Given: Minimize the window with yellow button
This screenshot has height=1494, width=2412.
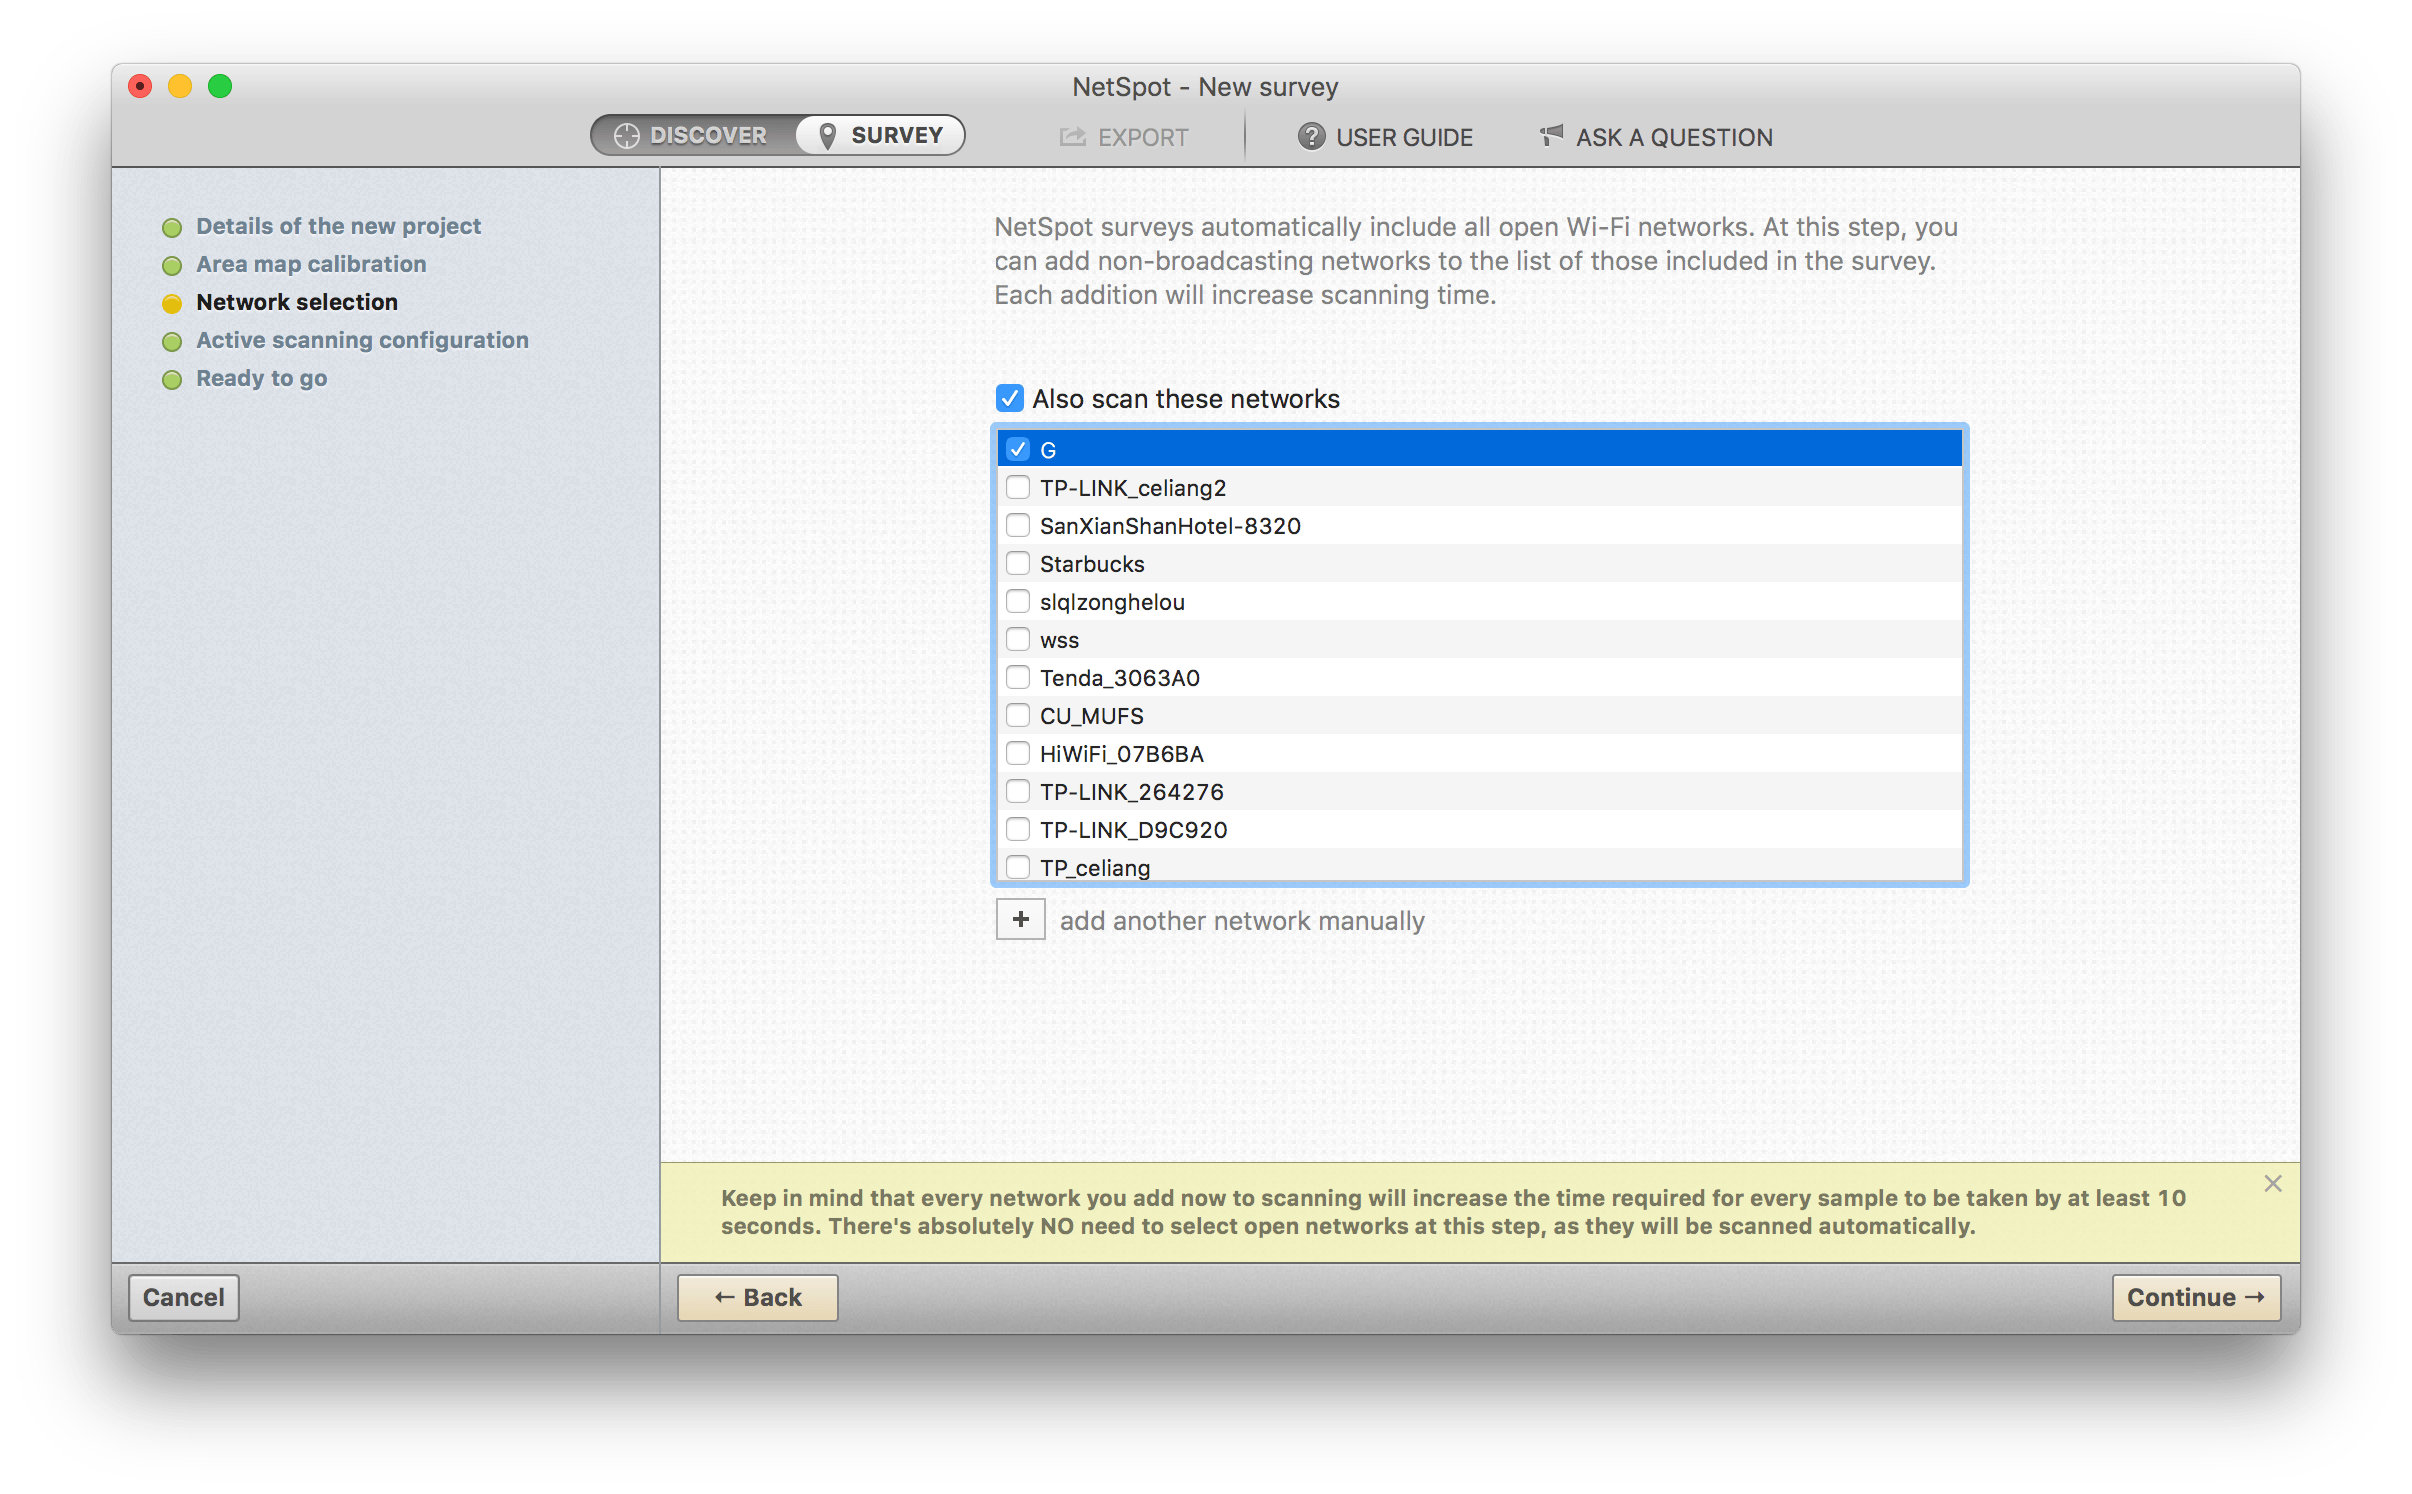Looking at the screenshot, I should (x=180, y=87).
